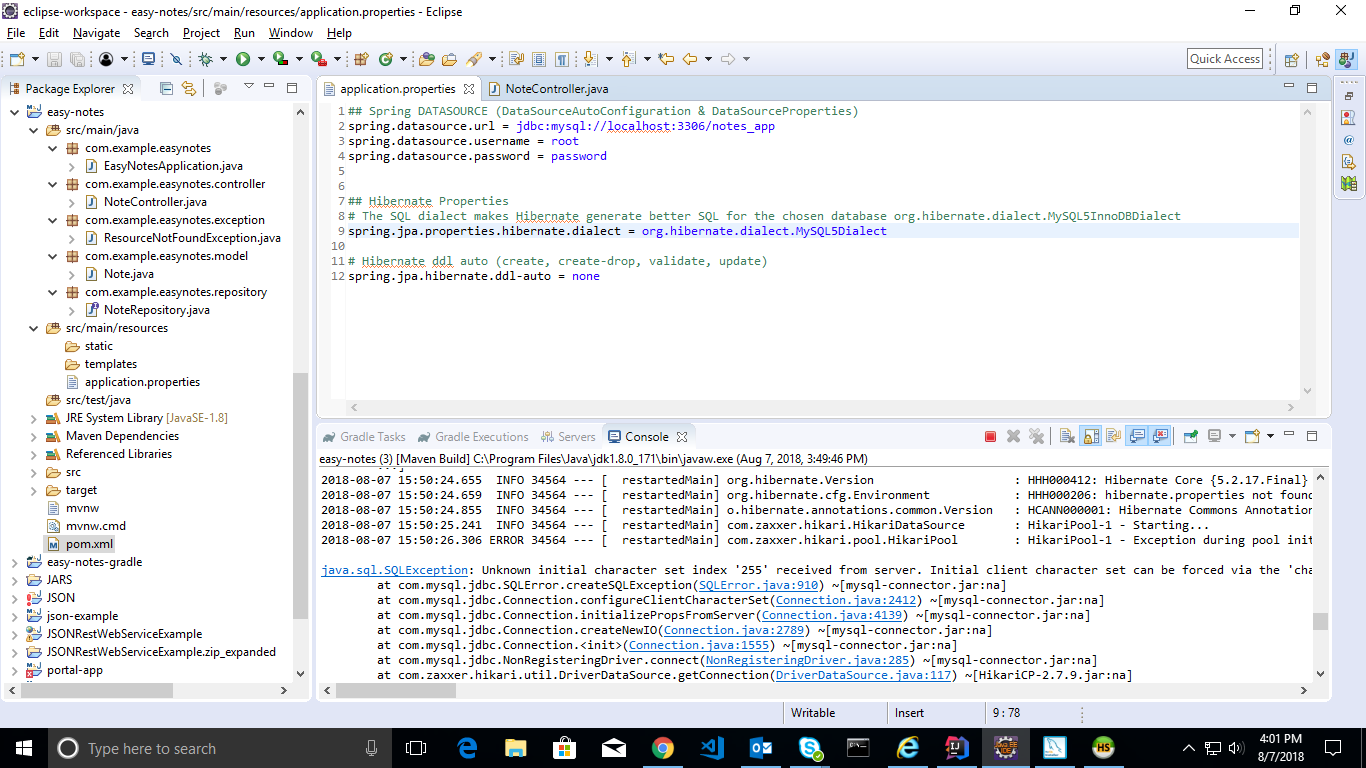The width and height of the screenshot is (1366, 768).
Task: Click the Quick Access search field
Action: click(x=1225, y=59)
